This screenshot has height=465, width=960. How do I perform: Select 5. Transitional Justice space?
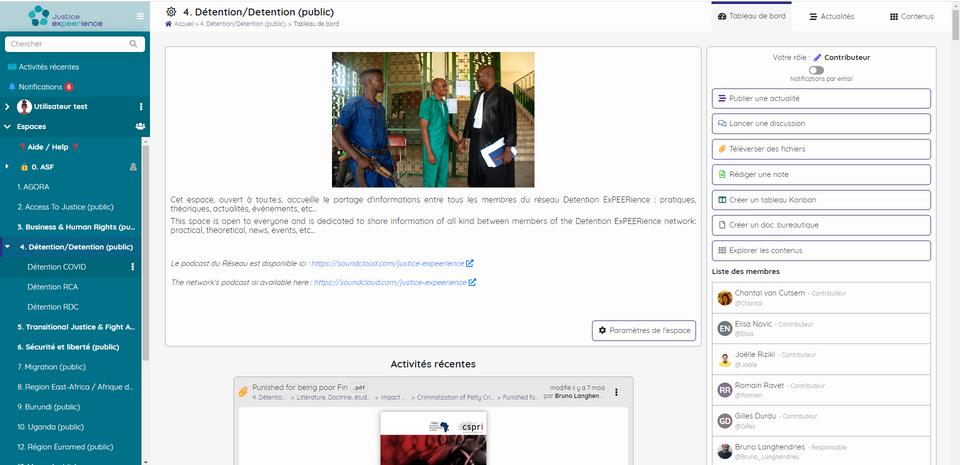pyautogui.click(x=76, y=327)
